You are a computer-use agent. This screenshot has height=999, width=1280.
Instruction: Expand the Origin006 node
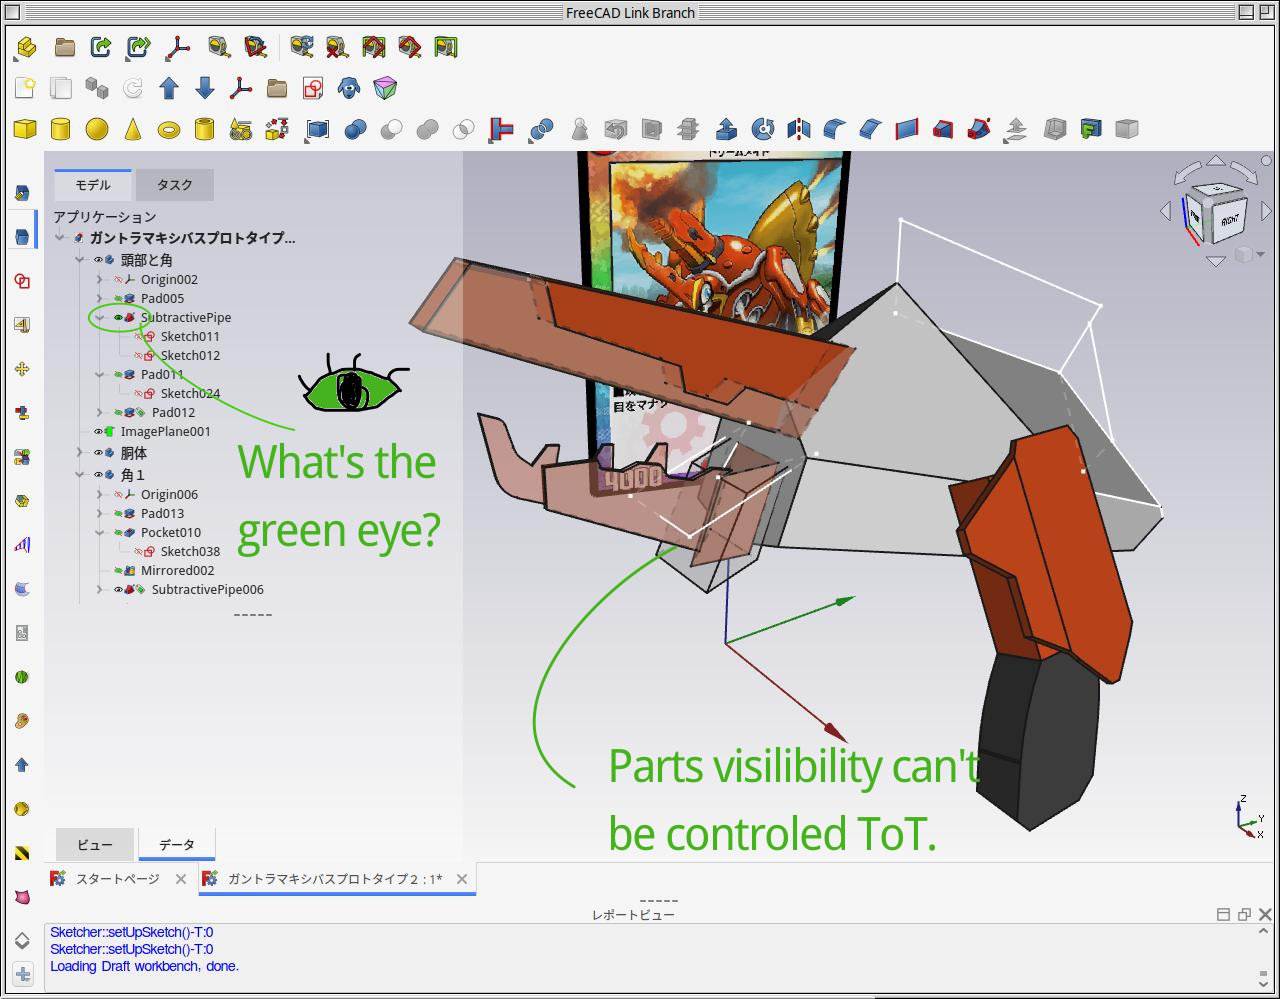click(99, 493)
